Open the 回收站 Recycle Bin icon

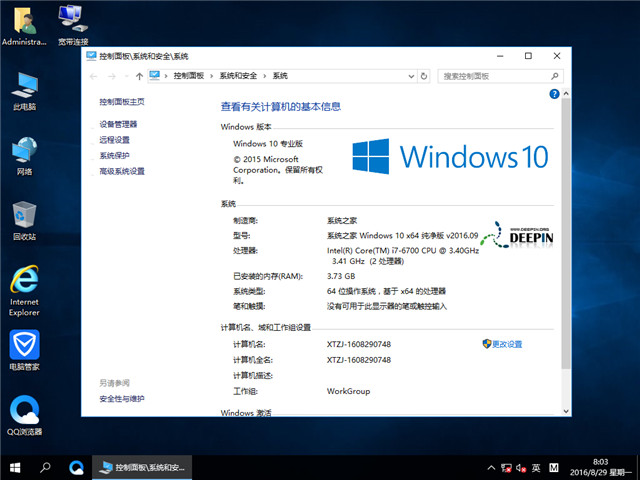point(24,216)
